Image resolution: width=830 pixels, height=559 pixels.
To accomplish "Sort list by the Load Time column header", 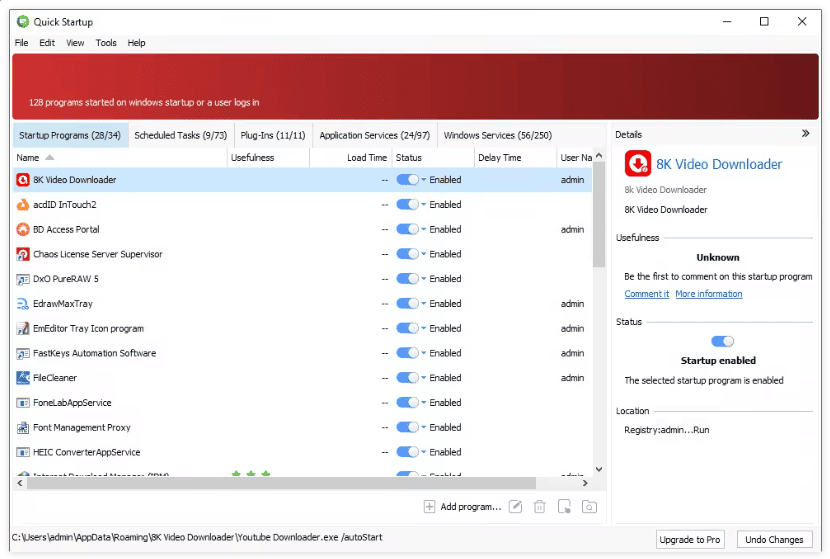I will point(350,158).
